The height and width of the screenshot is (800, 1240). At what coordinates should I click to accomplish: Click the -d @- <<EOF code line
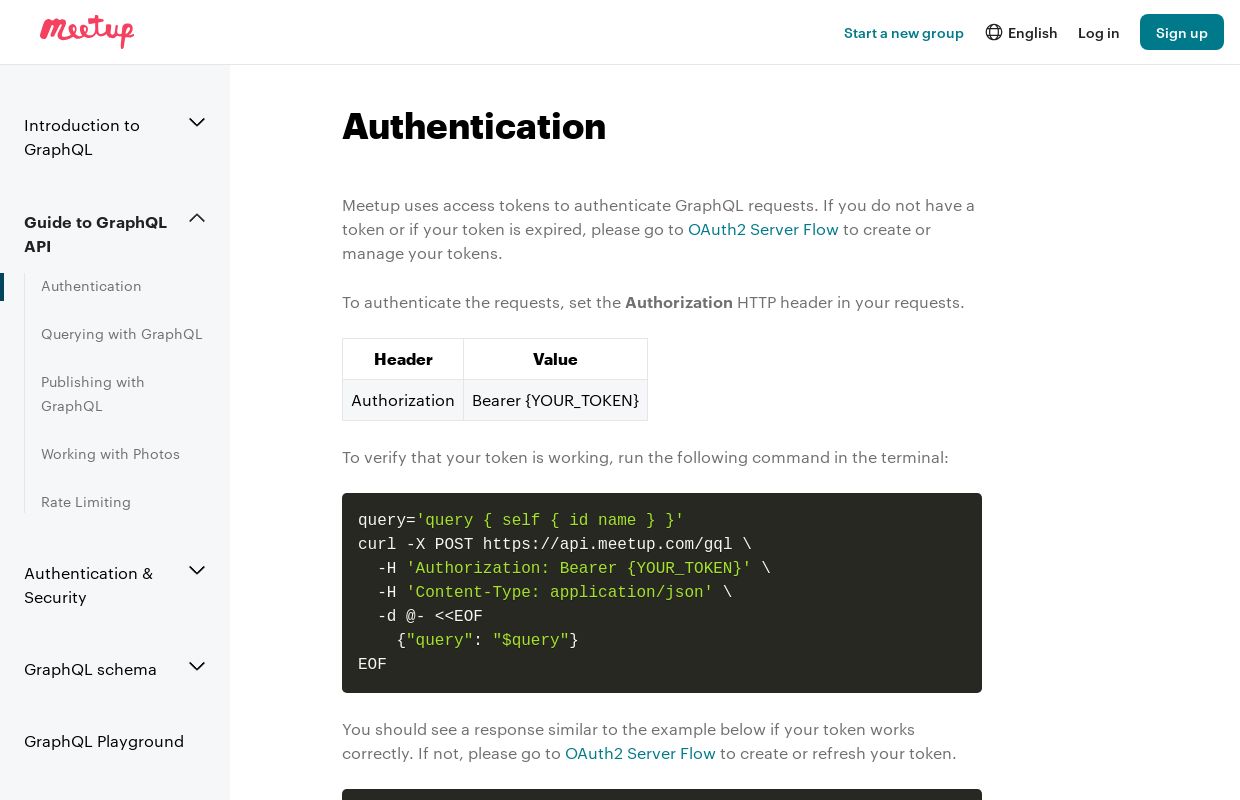coord(430,616)
